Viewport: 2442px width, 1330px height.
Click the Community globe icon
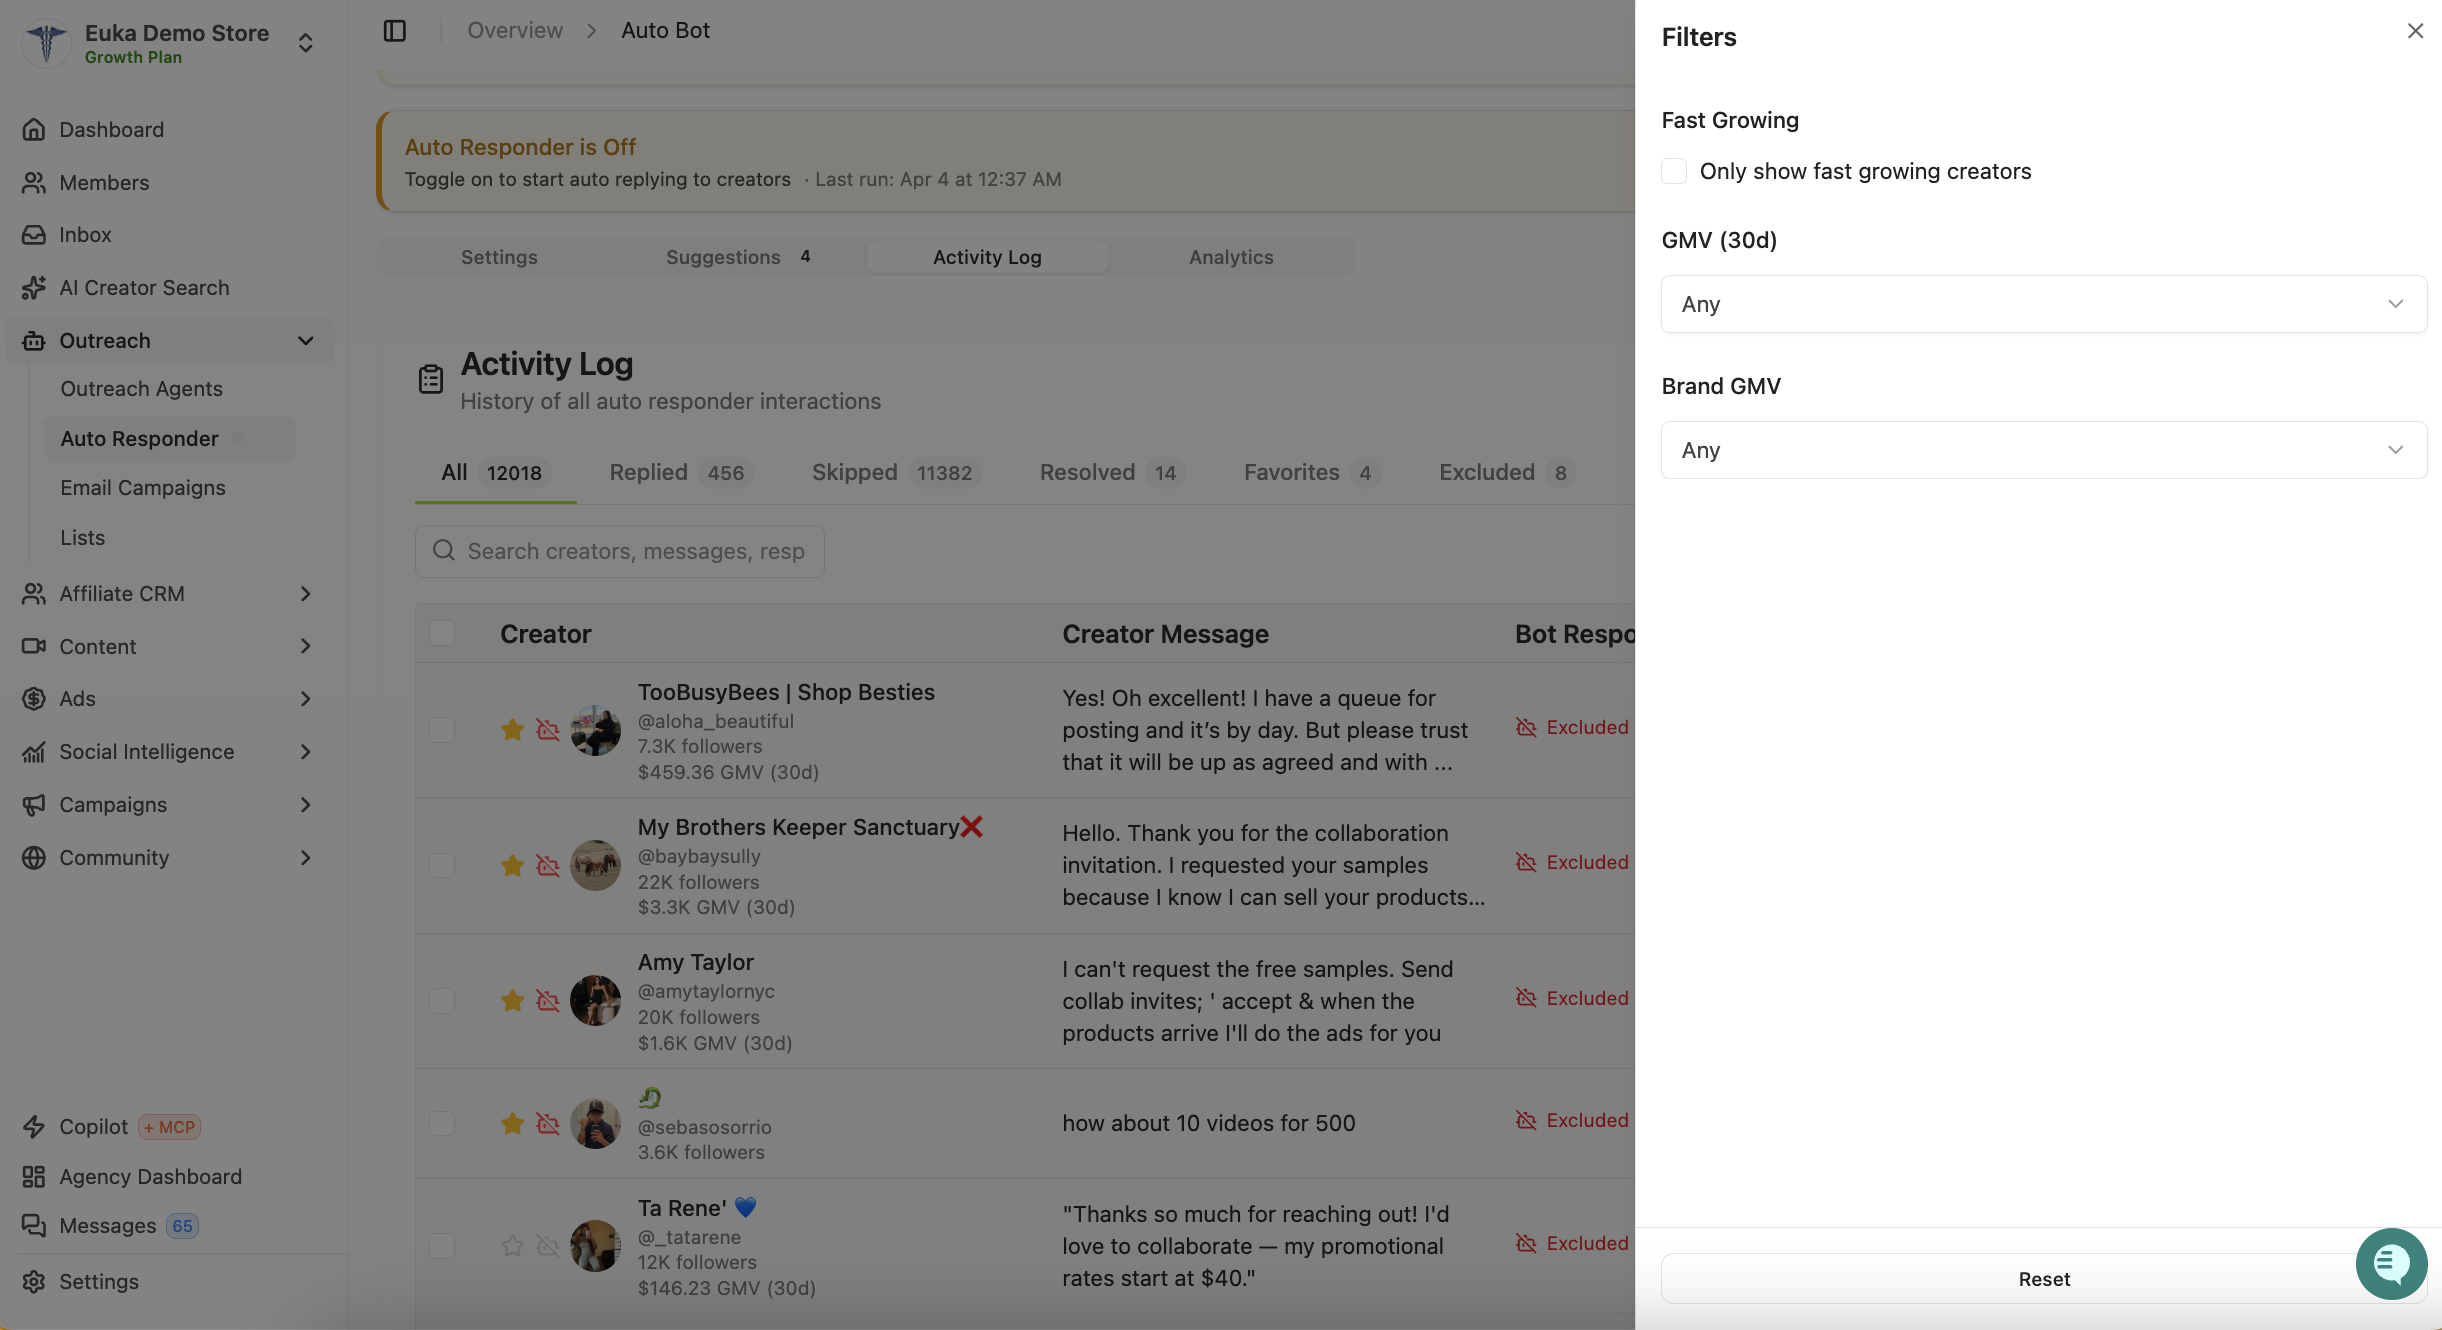point(34,858)
